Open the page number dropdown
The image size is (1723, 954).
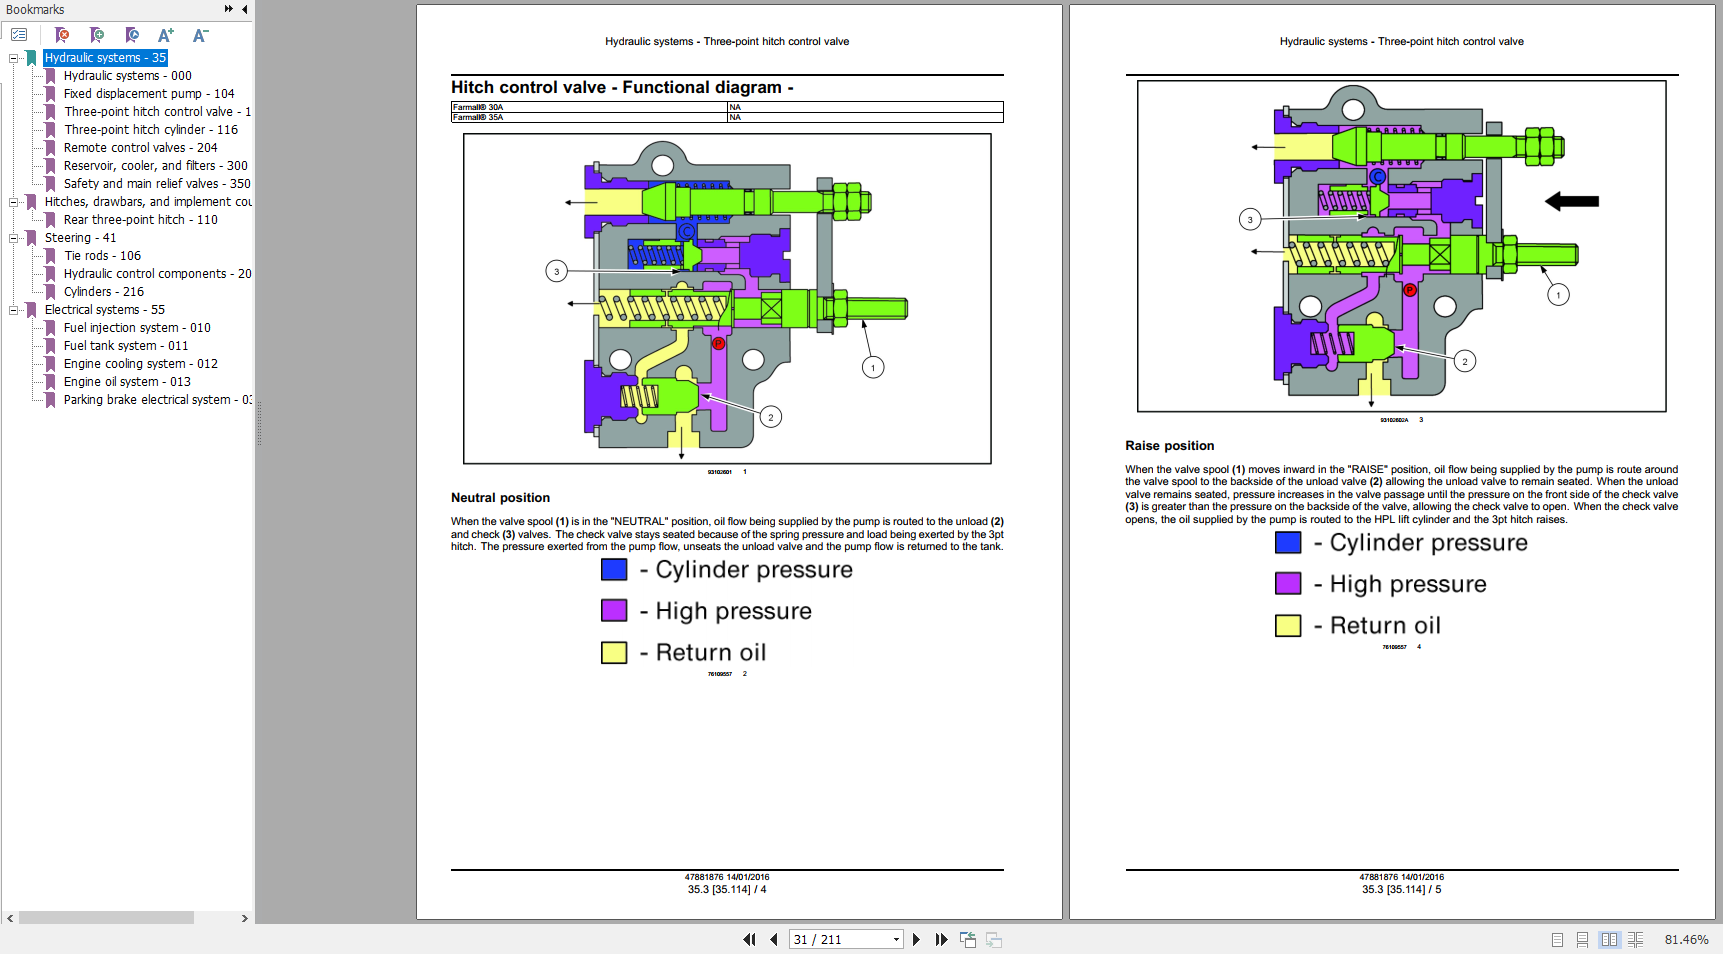(x=896, y=940)
